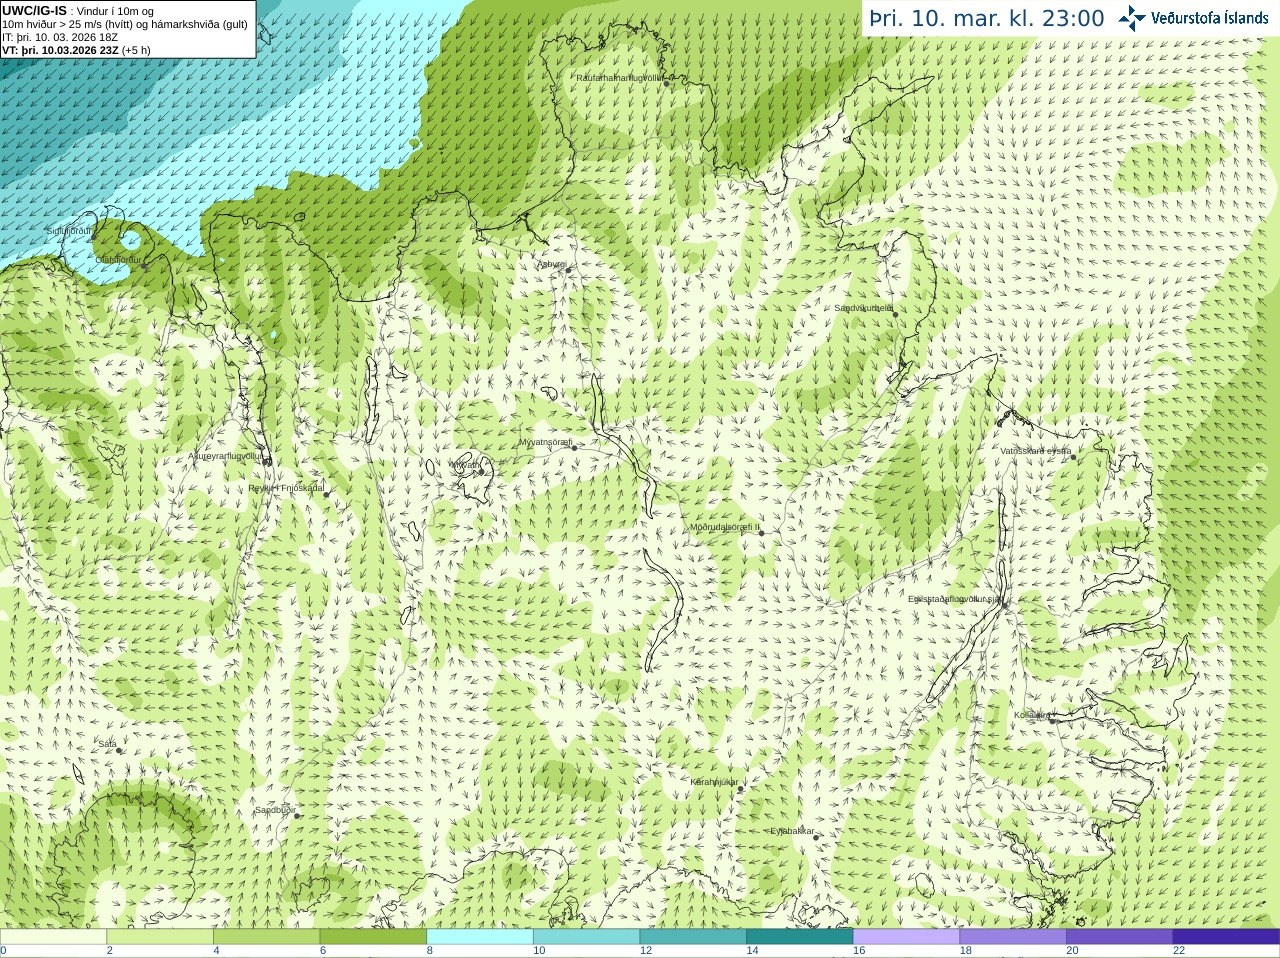This screenshot has width=1280, height=958.
Task: Click the 6–8 m/s dark green legend swatch
Action: pos(373,937)
